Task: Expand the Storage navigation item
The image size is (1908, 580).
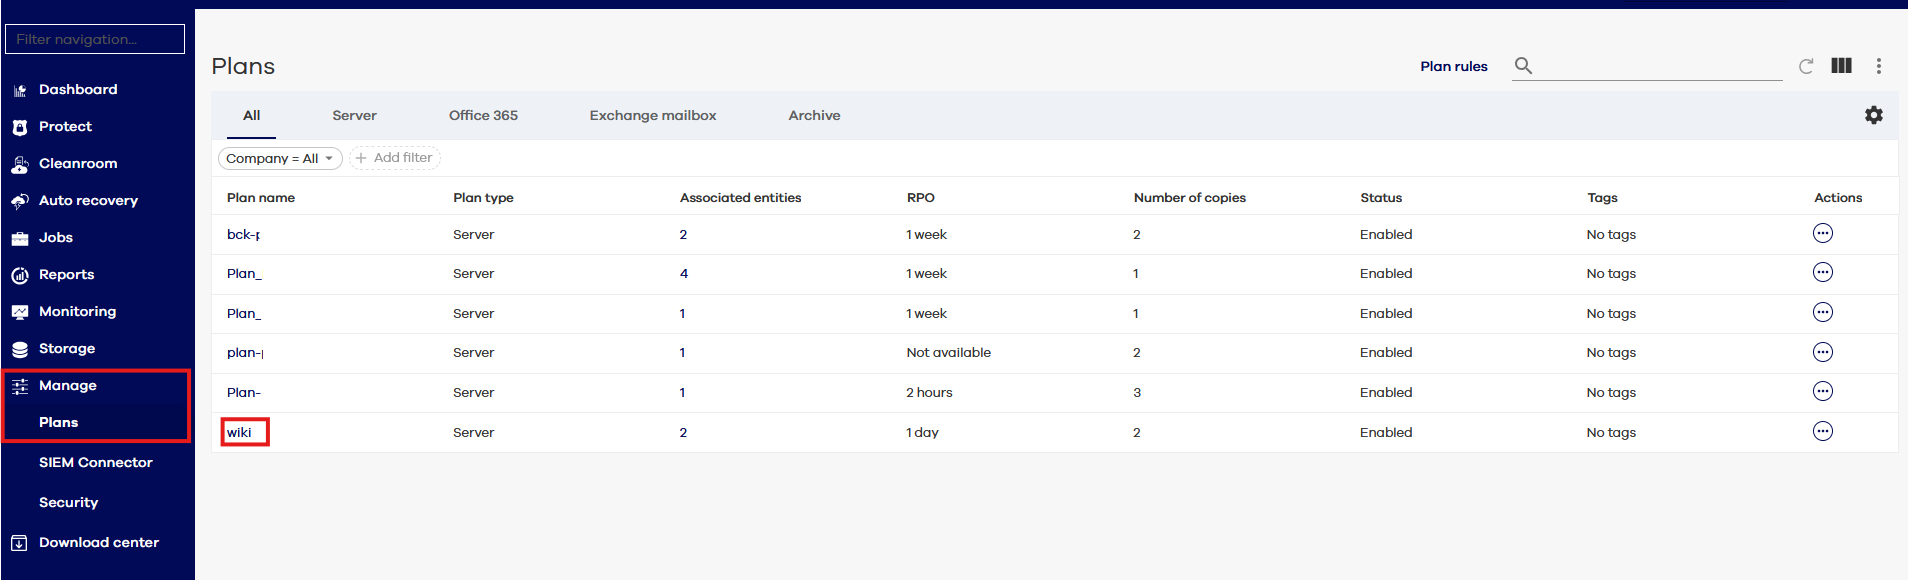Action: (67, 349)
